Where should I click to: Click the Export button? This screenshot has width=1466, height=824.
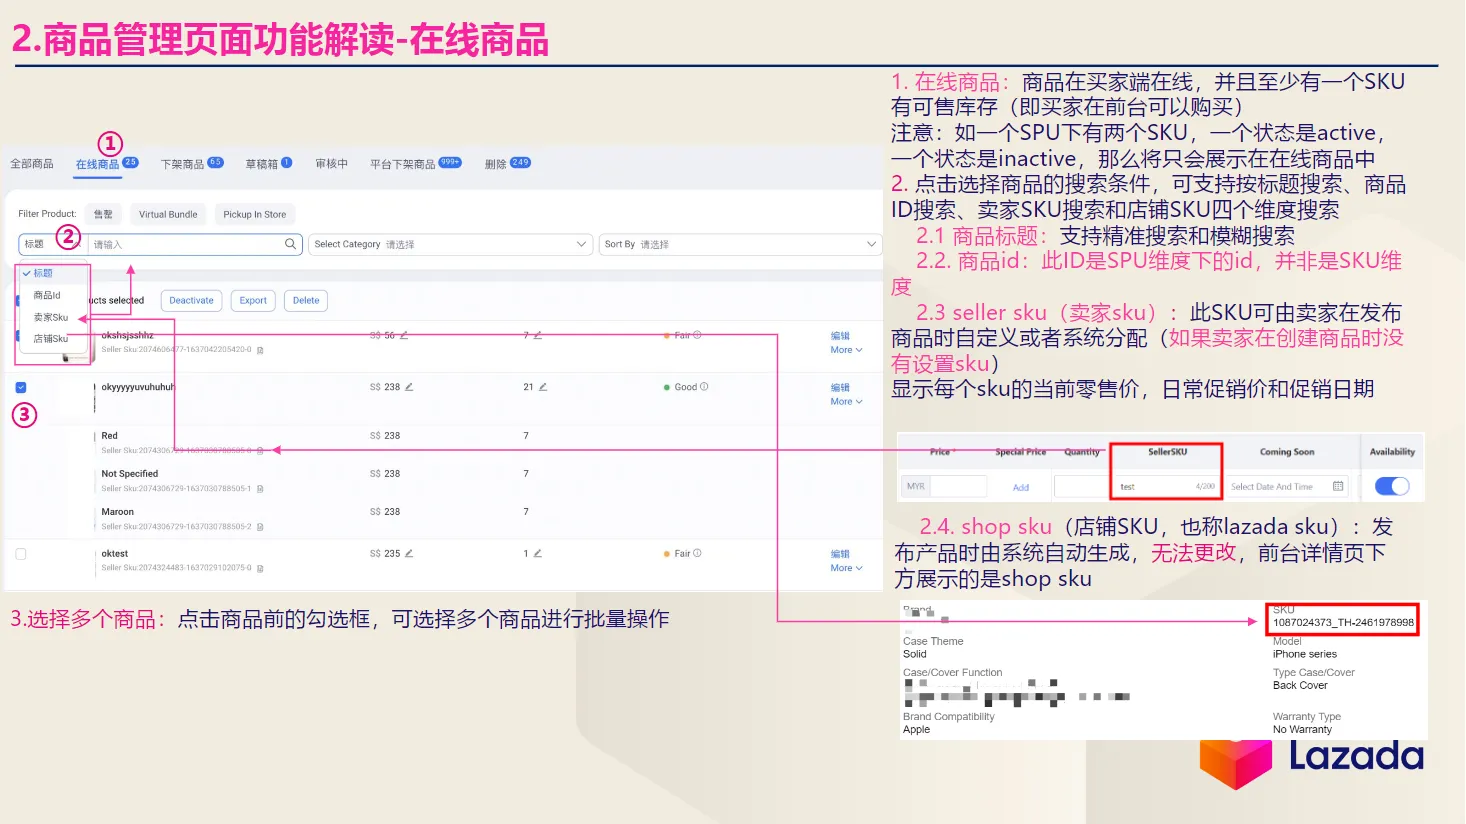(252, 300)
